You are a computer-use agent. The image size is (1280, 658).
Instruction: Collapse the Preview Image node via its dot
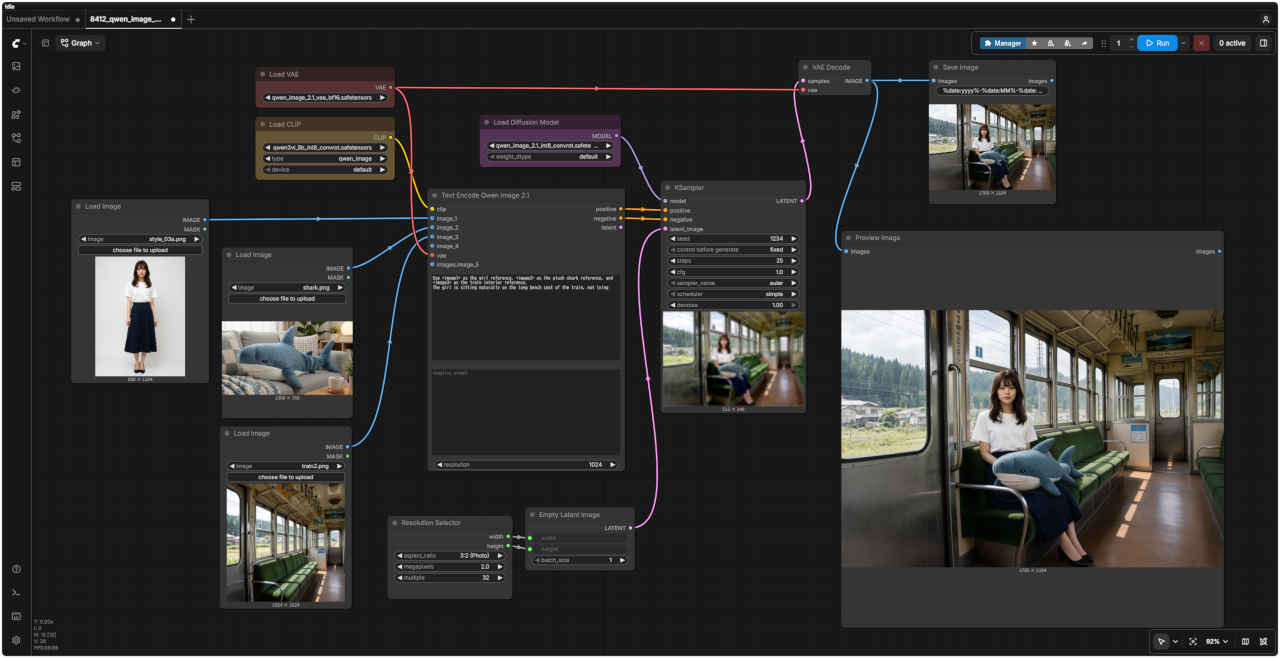click(x=848, y=238)
